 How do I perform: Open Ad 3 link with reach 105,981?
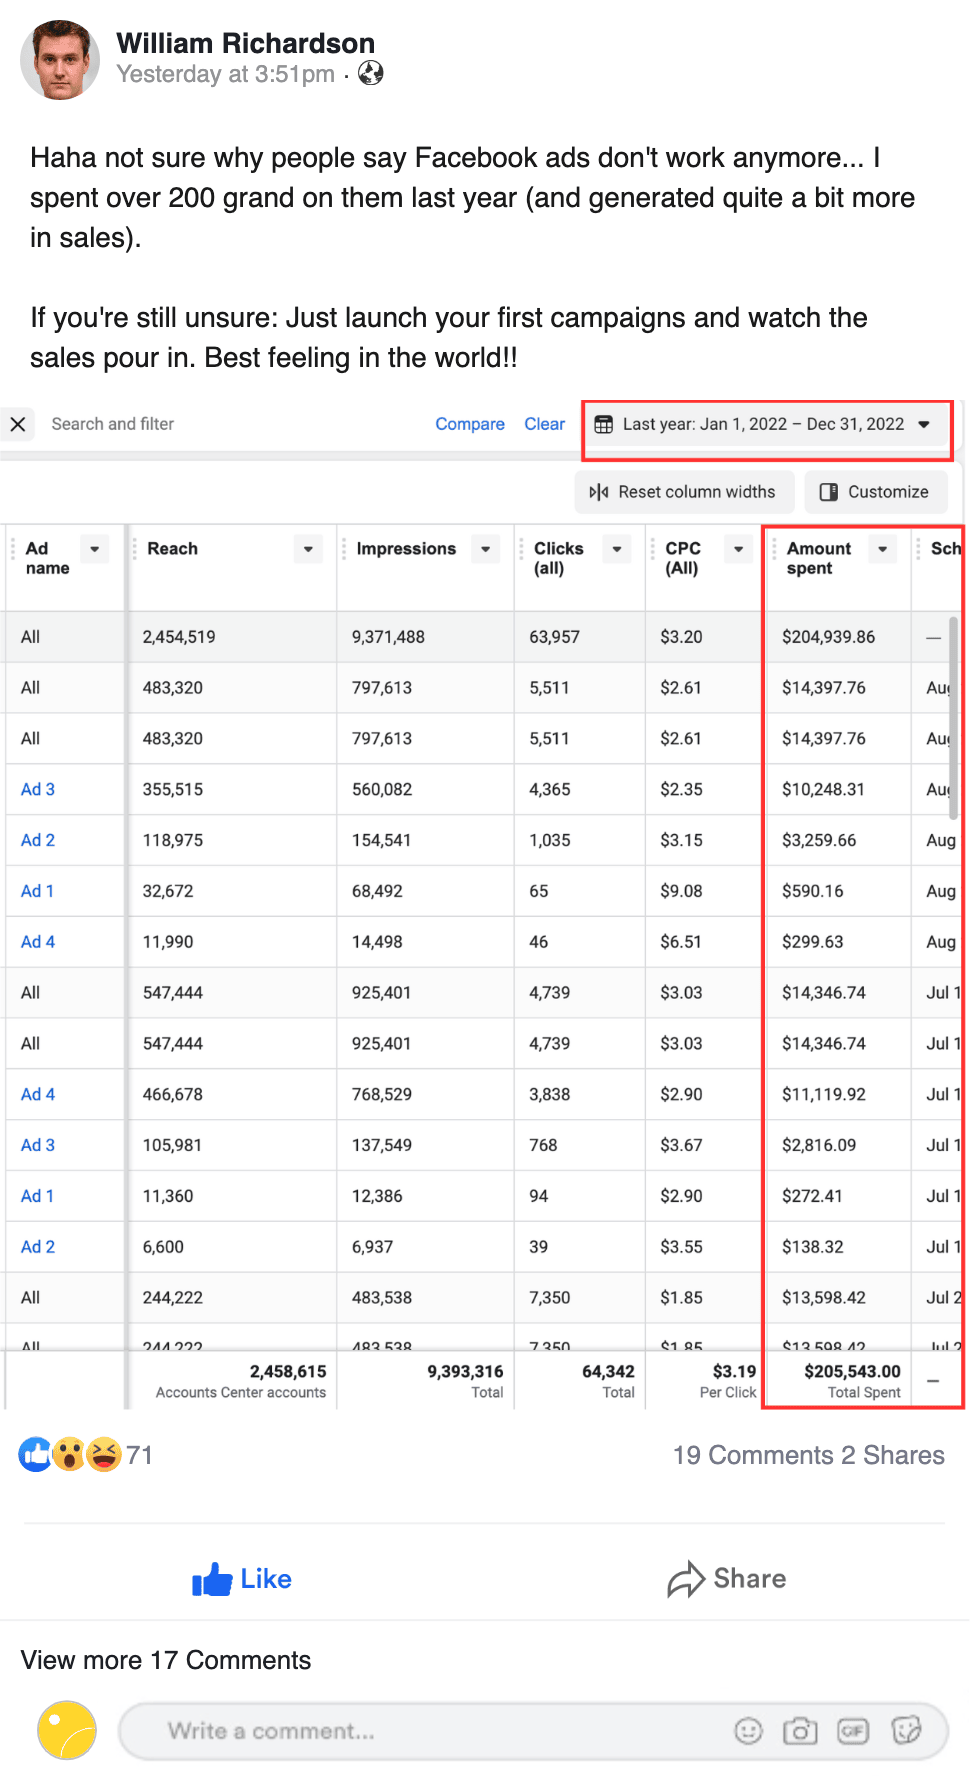(x=38, y=1146)
